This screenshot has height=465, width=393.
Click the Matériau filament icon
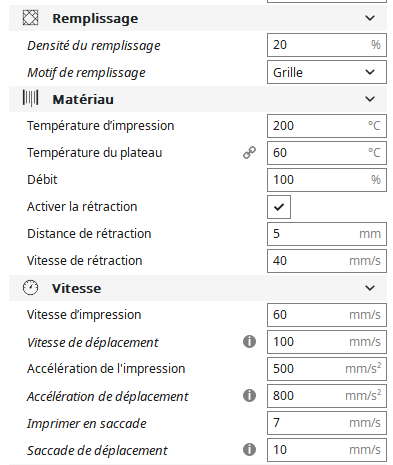[x=30, y=99]
